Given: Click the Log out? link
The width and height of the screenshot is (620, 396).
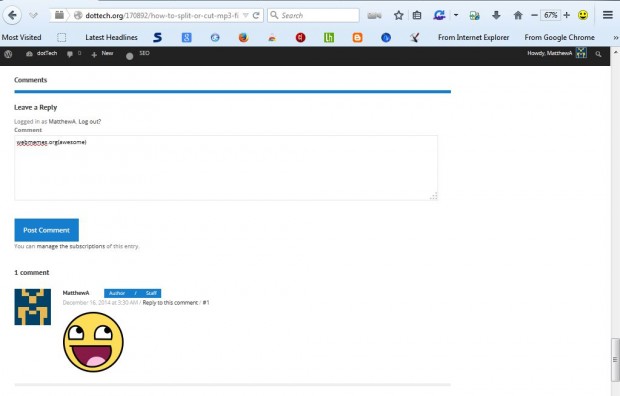Looking at the screenshot, I should click(x=90, y=121).
